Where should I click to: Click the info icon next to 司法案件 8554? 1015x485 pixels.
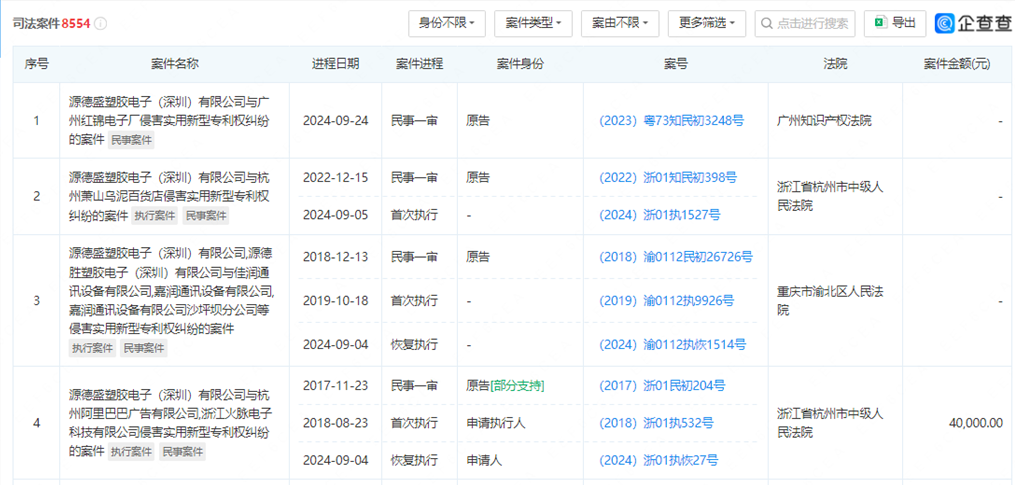[x=100, y=24]
